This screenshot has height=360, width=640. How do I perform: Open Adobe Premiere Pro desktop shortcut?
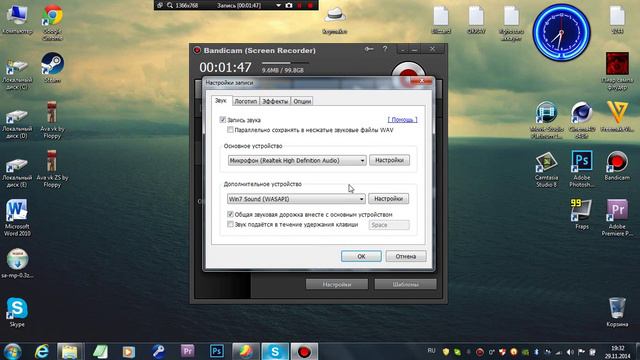(x=617, y=217)
